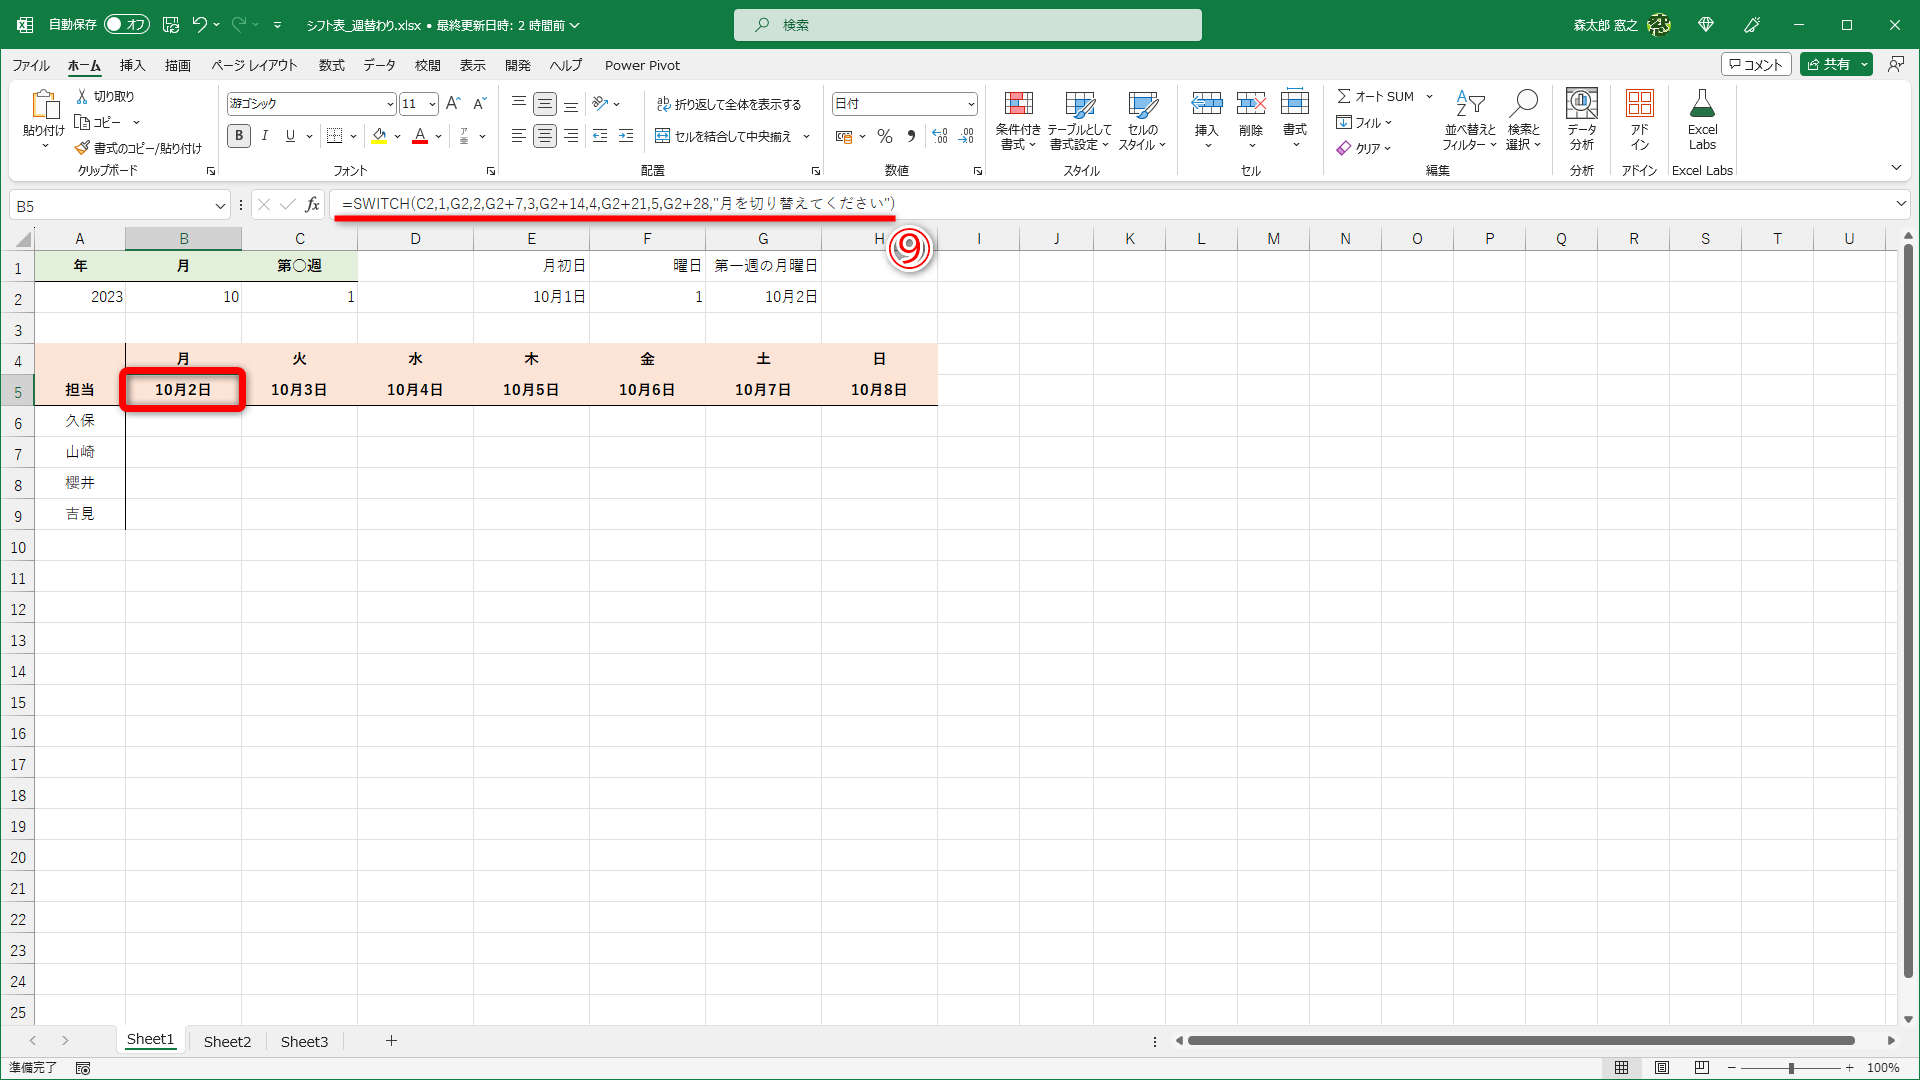Viewport: 1920px width, 1080px height.
Task: Click the Format Painter brush icon
Action: click(x=82, y=148)
